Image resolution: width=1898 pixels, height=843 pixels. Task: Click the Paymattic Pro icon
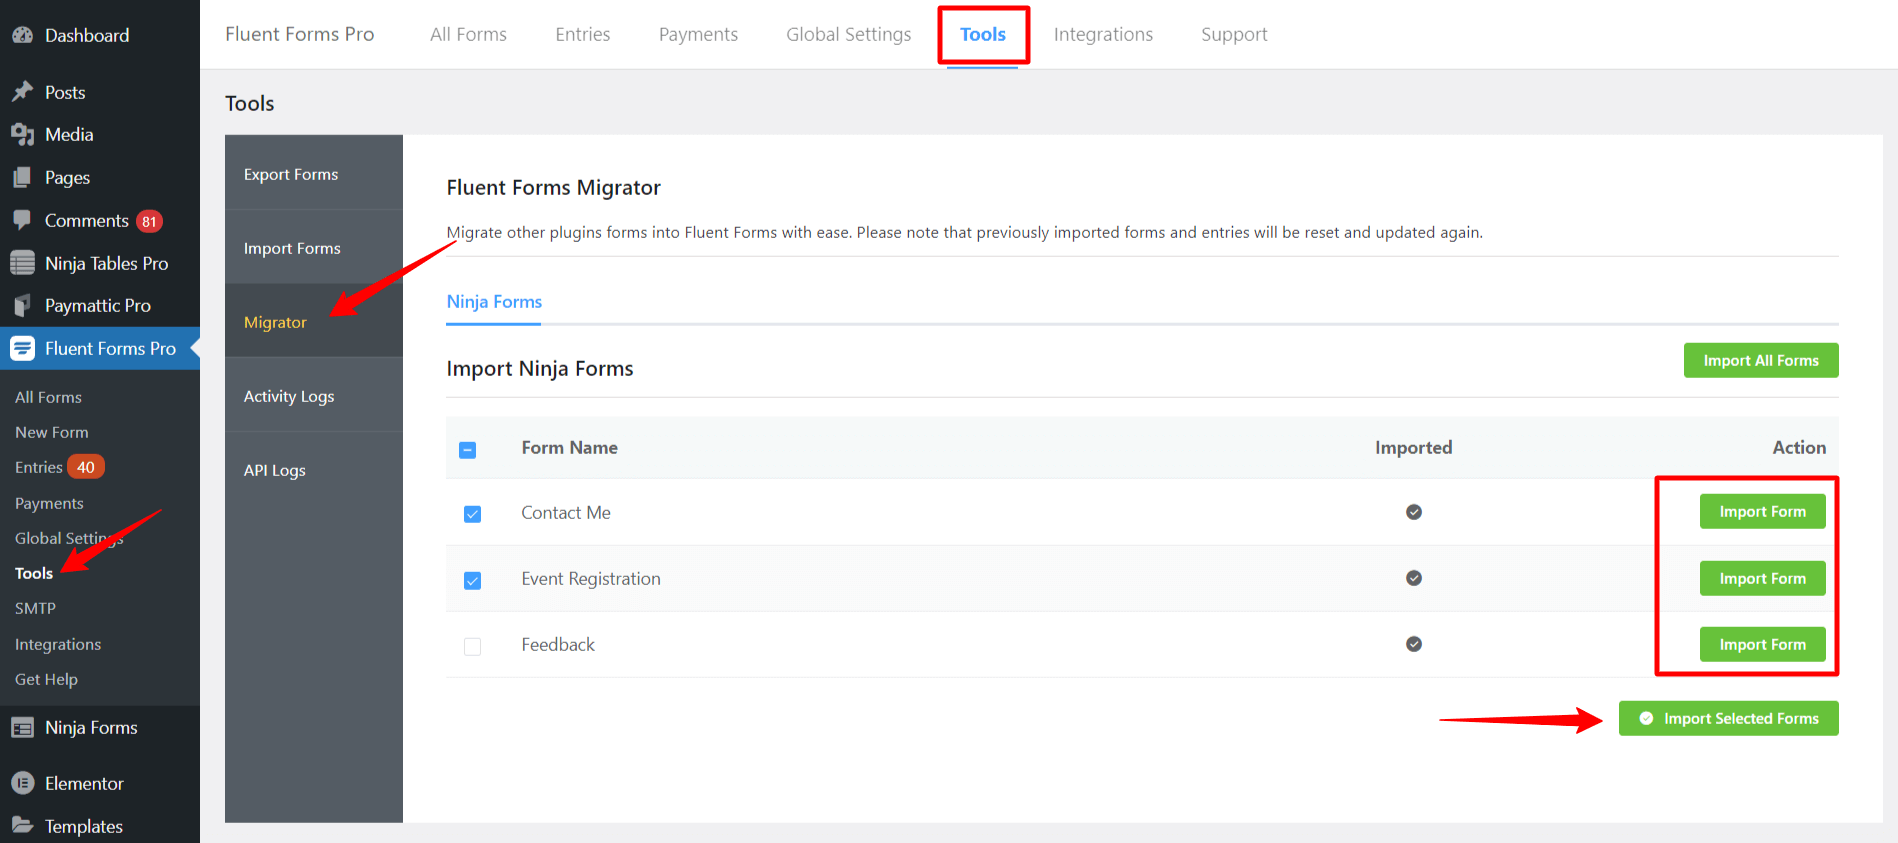(22, 305)
